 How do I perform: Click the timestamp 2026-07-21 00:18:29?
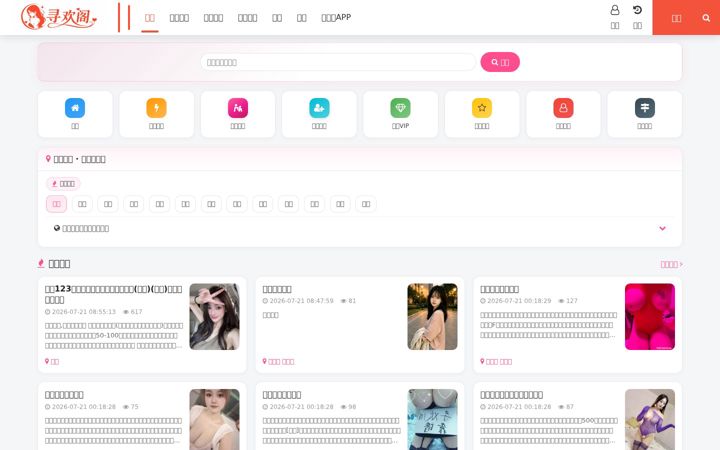coord(519,301)
